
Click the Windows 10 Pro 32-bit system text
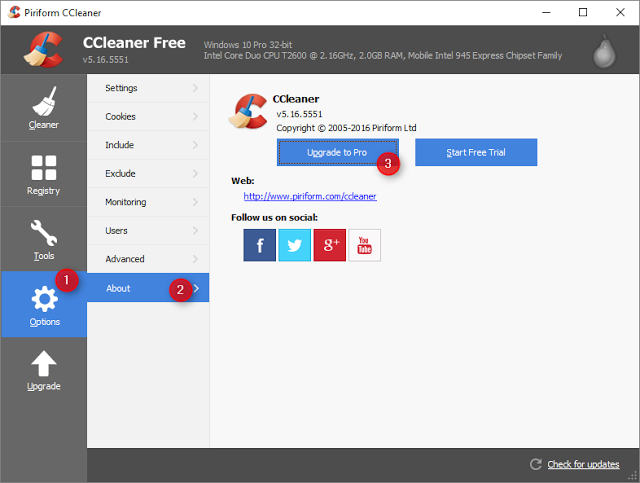coord(248,45)
